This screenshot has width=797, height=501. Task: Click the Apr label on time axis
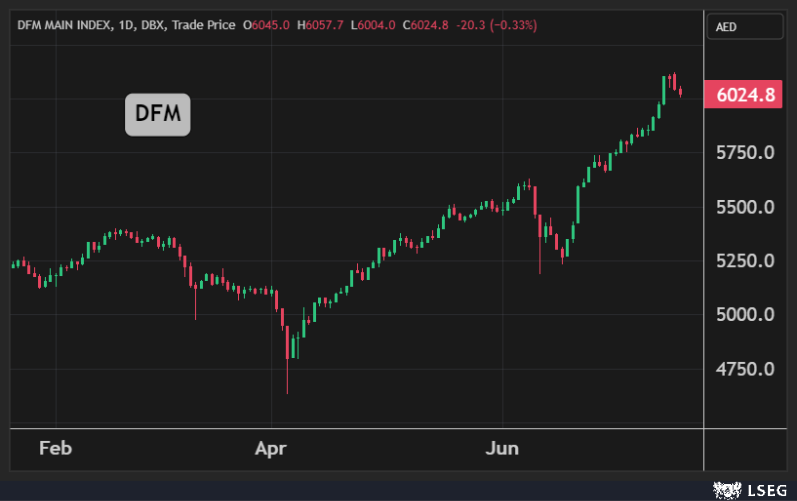point(272,448)
